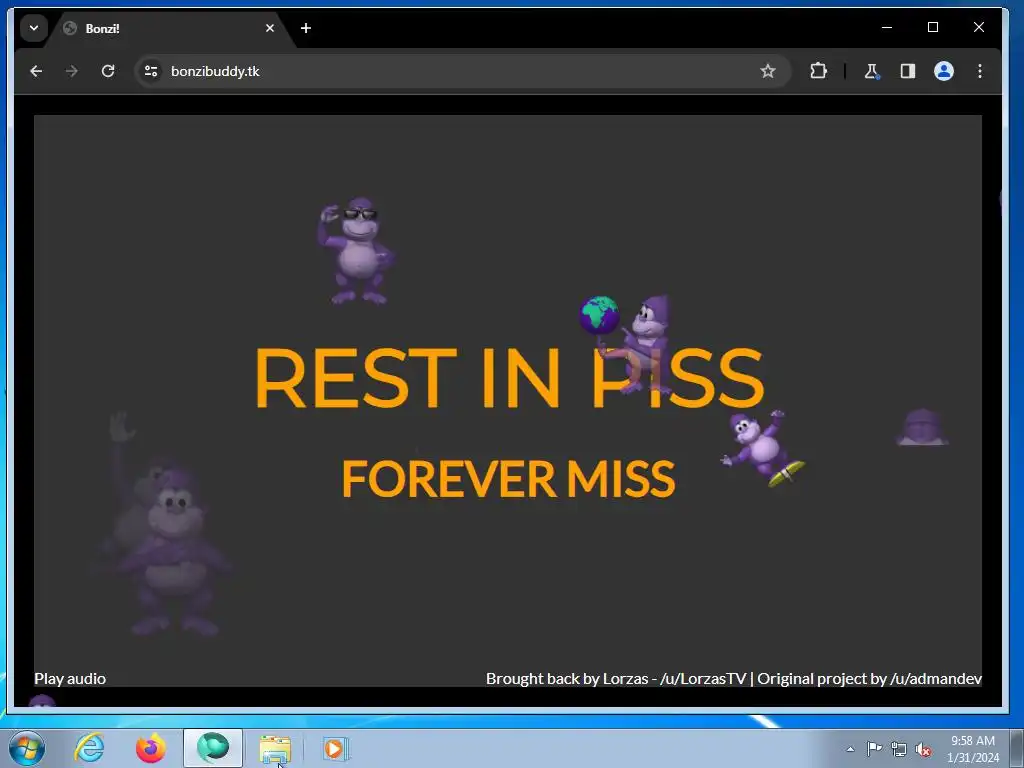The width and height of the screenshot is (1024, 768).
Task: Click the REST IN PISS heading
Action: point(509,377)
